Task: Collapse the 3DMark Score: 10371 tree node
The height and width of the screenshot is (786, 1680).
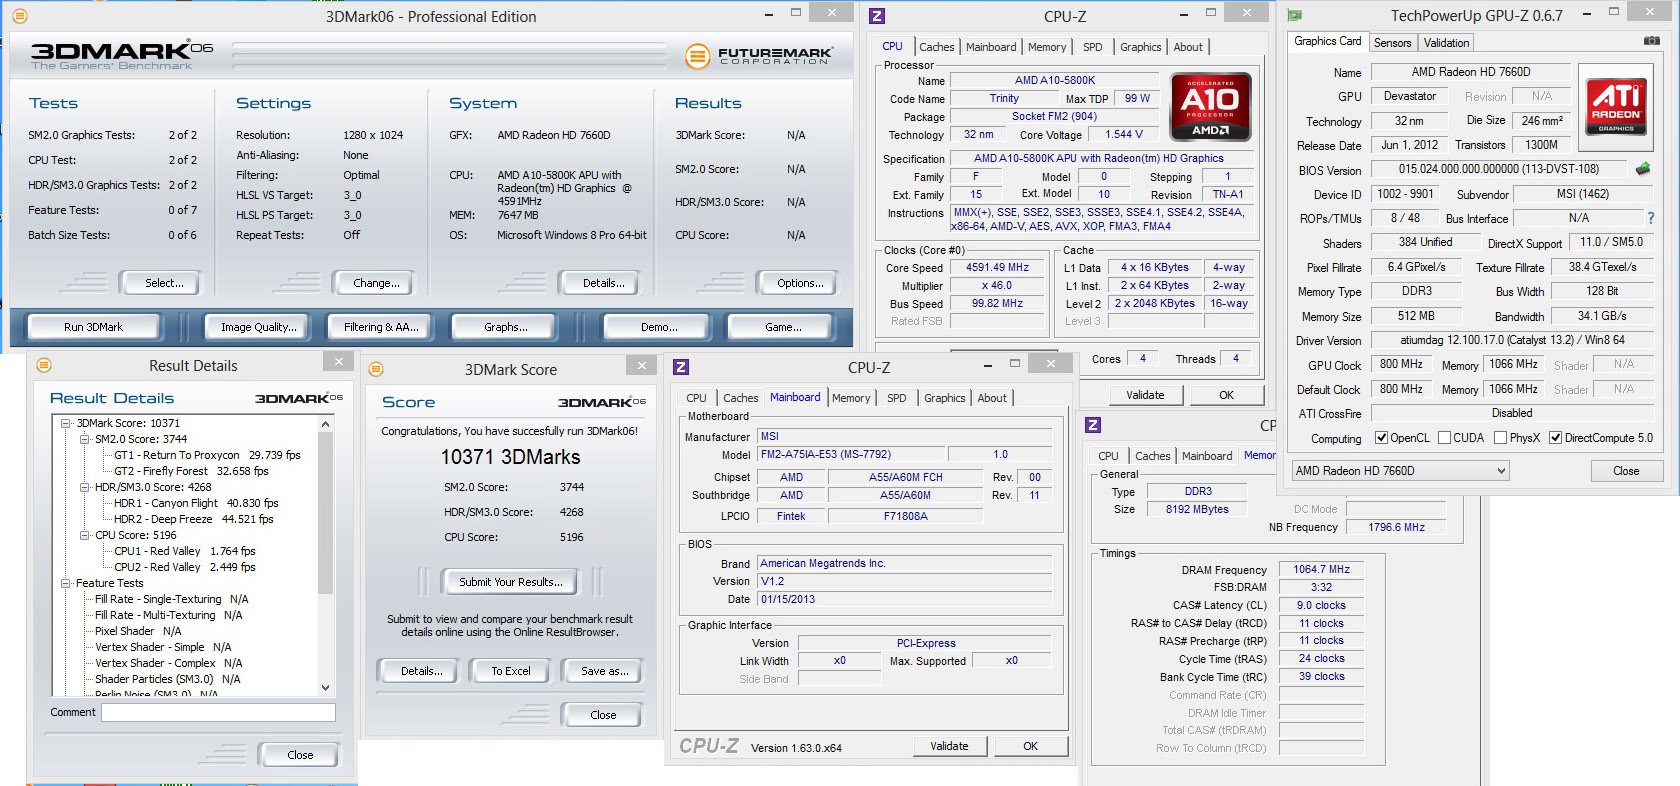Action: pyautogui.click(x=67, y=423)
